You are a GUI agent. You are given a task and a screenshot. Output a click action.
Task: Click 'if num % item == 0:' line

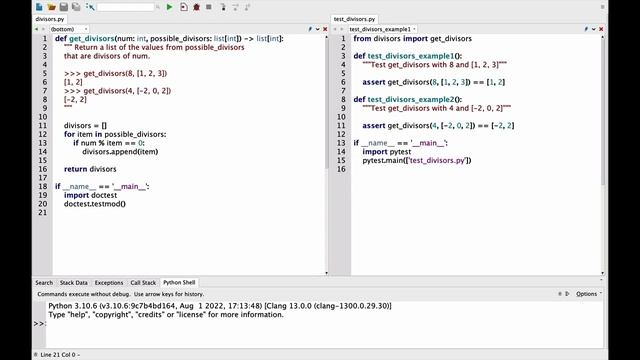[109, 143]
